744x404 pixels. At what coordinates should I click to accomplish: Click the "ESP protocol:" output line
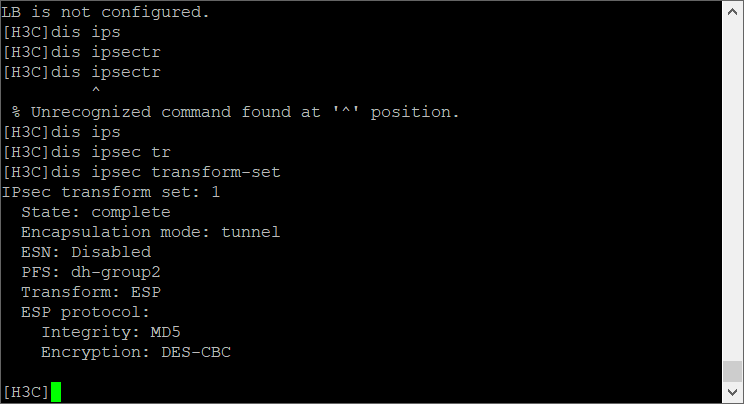86,312
